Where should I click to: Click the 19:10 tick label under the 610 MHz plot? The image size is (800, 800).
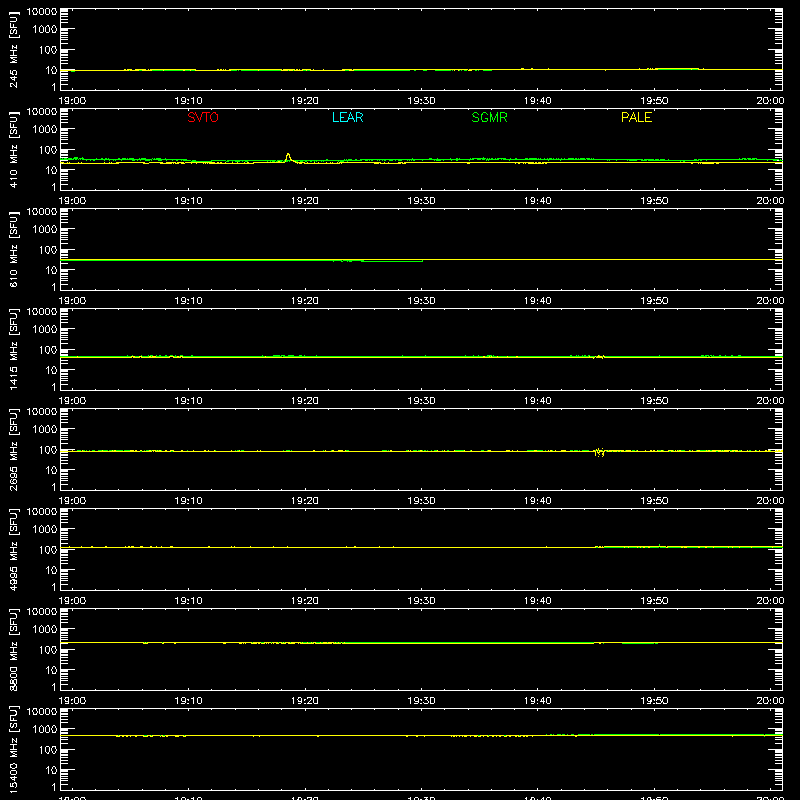point(188,301)
